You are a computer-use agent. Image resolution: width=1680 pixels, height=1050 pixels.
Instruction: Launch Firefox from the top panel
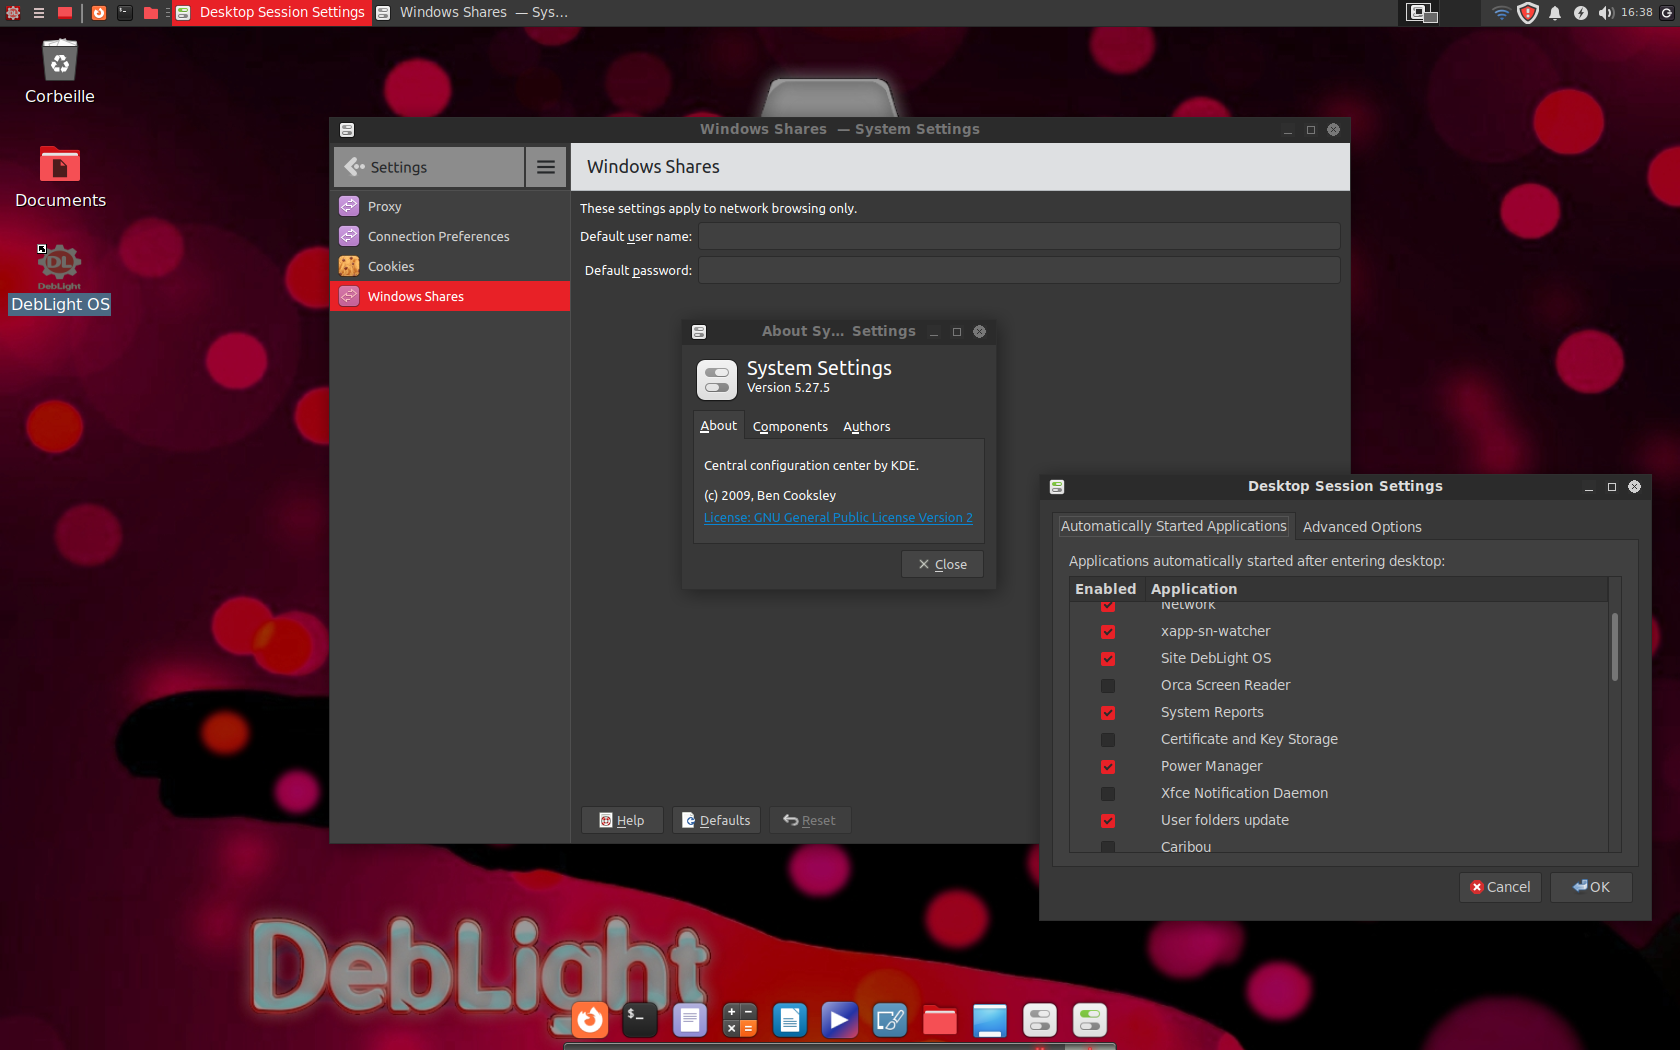pyautogui.click(x=99, y=13)
